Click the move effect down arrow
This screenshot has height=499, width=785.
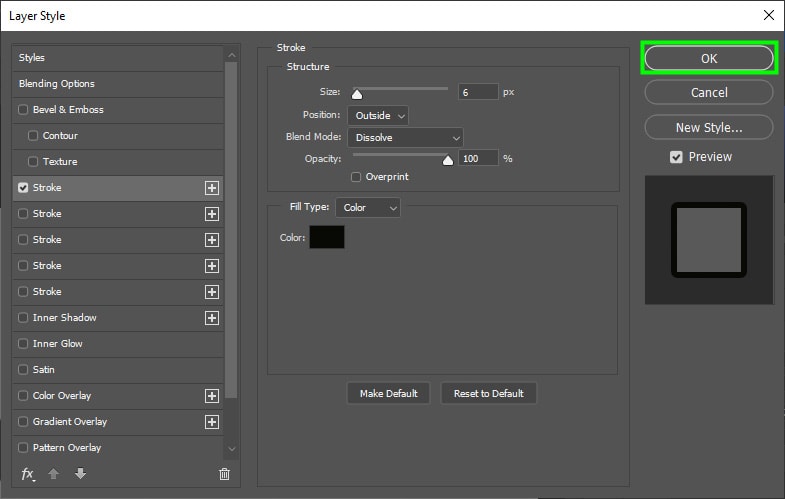click(80, 473)
